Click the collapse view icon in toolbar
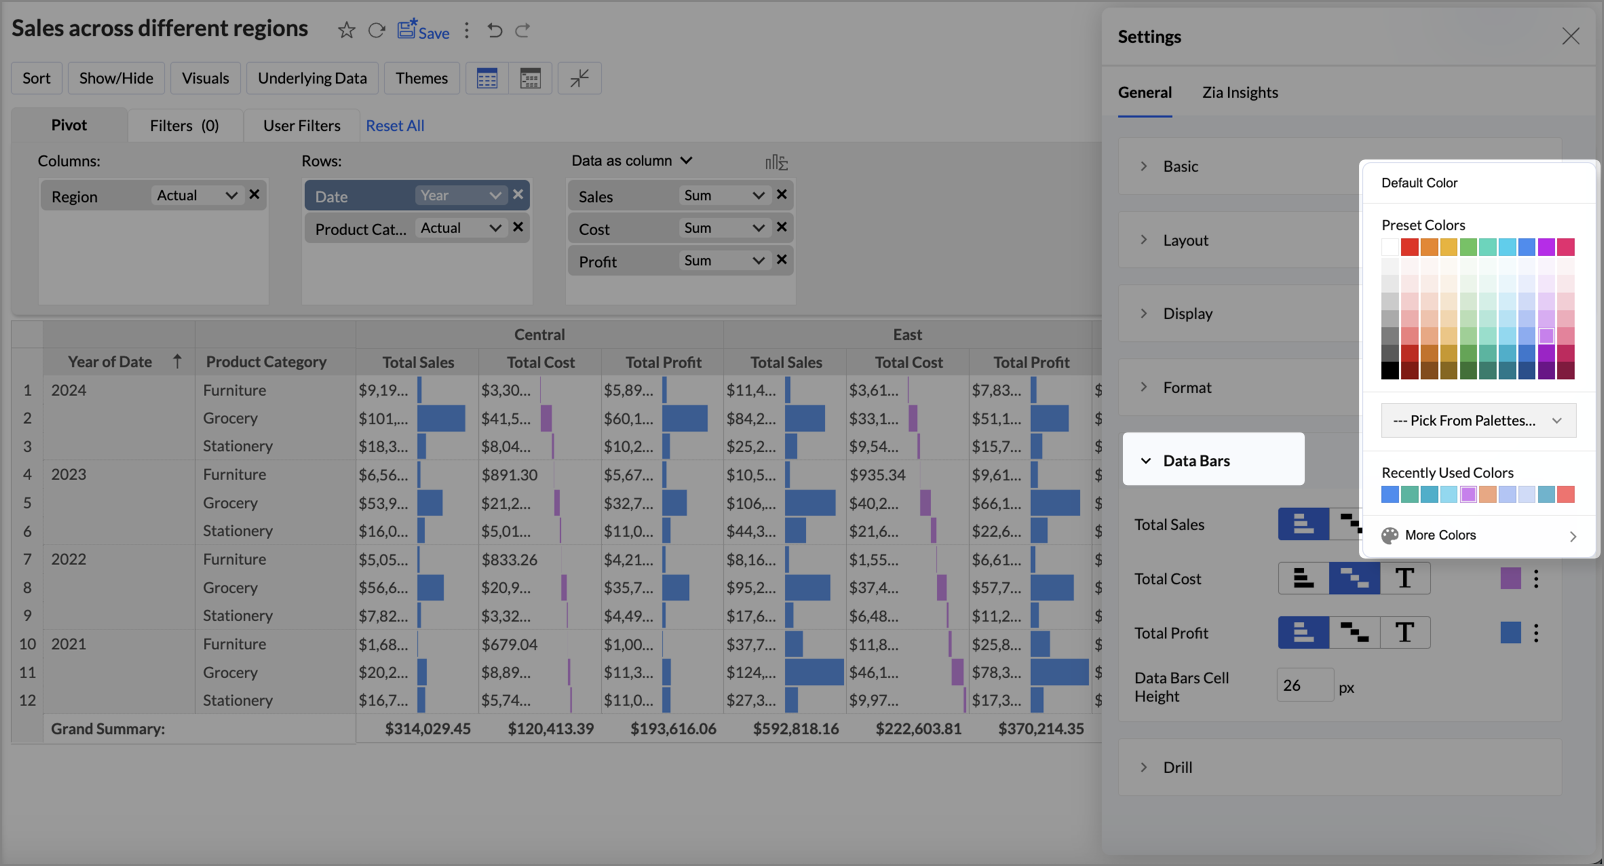 [579, 78]
